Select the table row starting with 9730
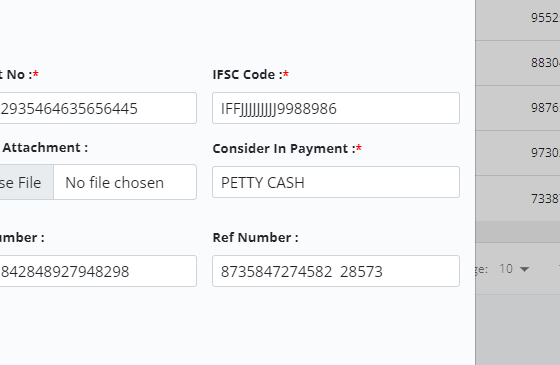 point(518,153)
